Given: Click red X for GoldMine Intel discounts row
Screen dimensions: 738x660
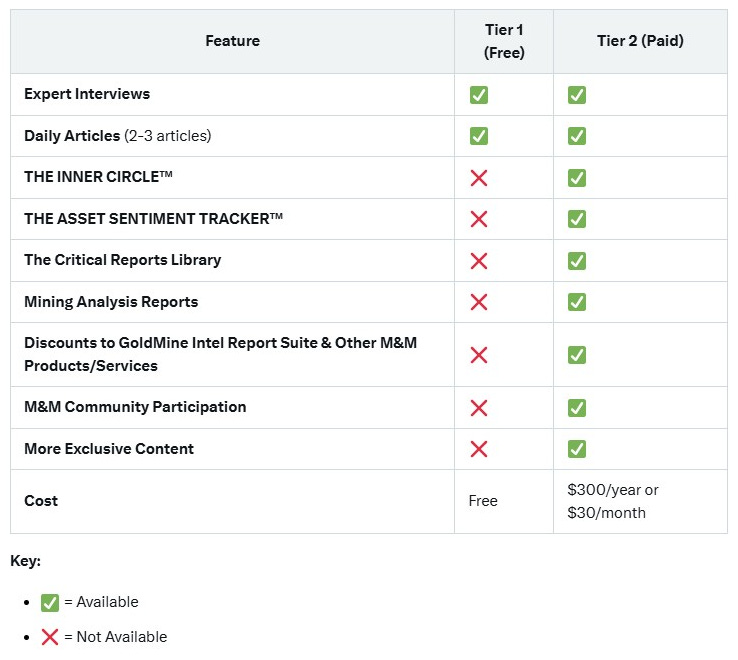Looking at the screenshot, I should [479, 355].
